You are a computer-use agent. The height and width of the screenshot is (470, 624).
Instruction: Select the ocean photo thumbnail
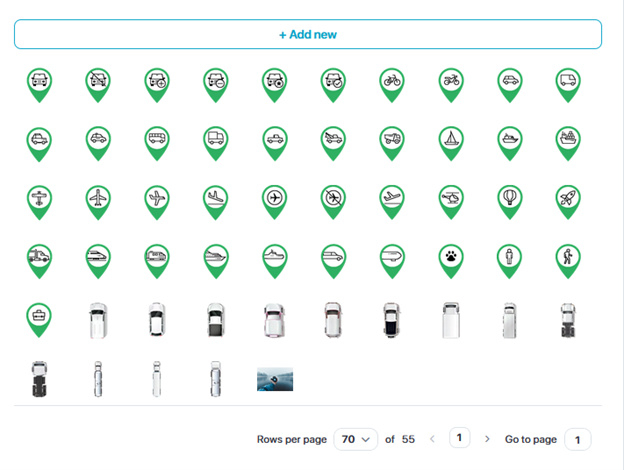pyautogui.click(x=274, y=379)
